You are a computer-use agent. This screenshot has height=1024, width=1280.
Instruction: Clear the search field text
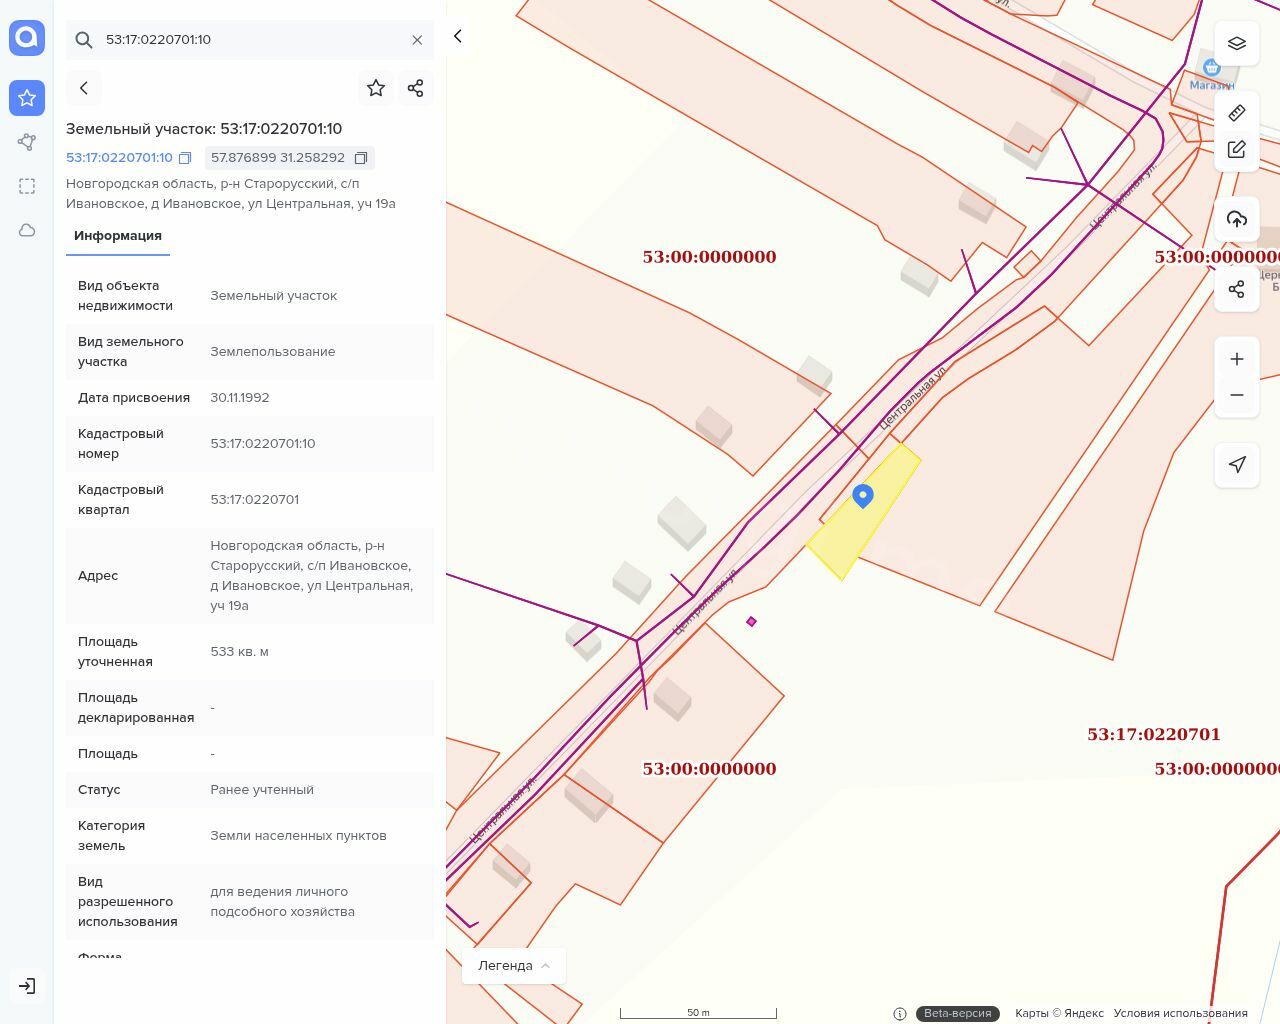coord(417,40)
